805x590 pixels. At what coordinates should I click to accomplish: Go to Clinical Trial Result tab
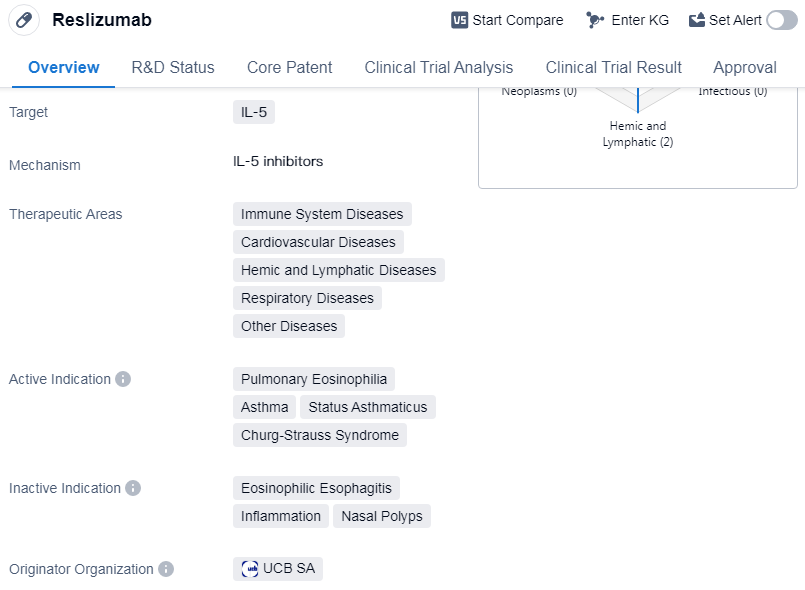[x=613, y=68]
